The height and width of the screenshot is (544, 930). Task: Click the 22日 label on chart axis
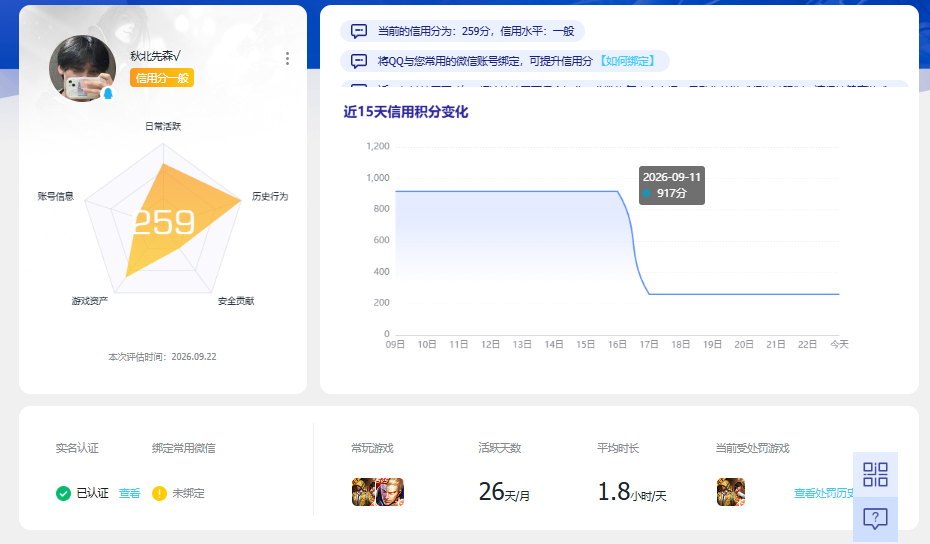coord(807,344)
